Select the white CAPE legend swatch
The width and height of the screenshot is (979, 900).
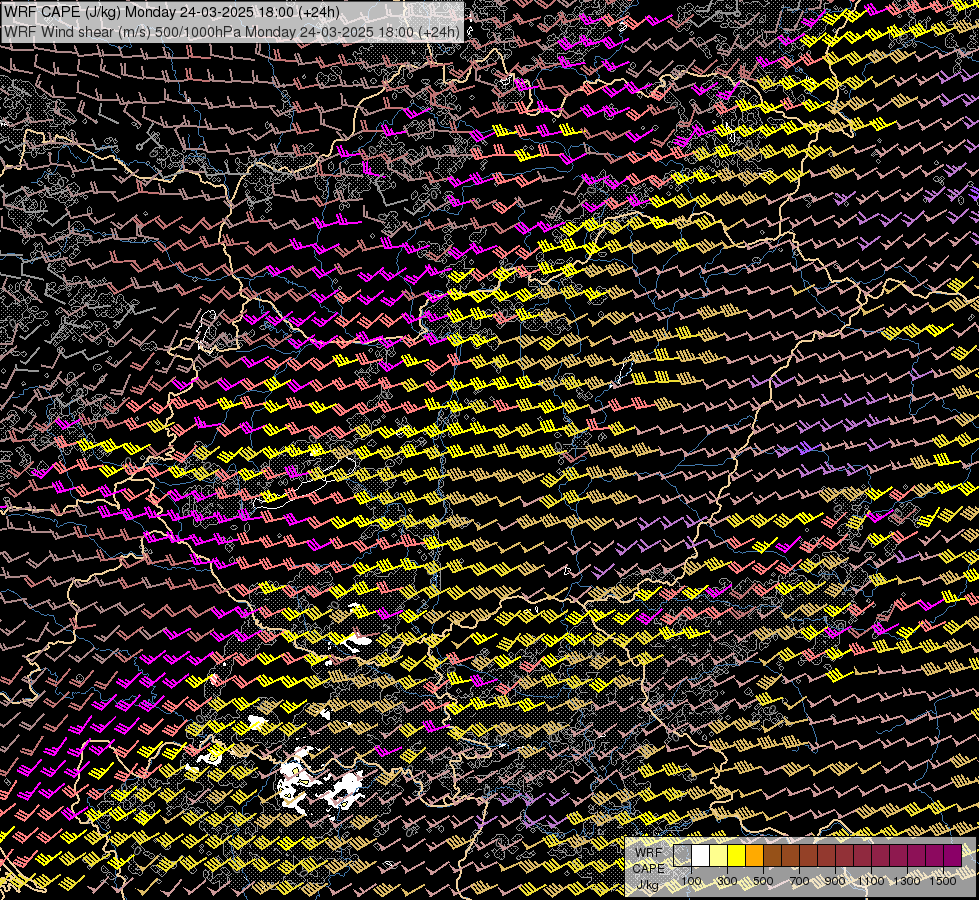coord(701,856)
